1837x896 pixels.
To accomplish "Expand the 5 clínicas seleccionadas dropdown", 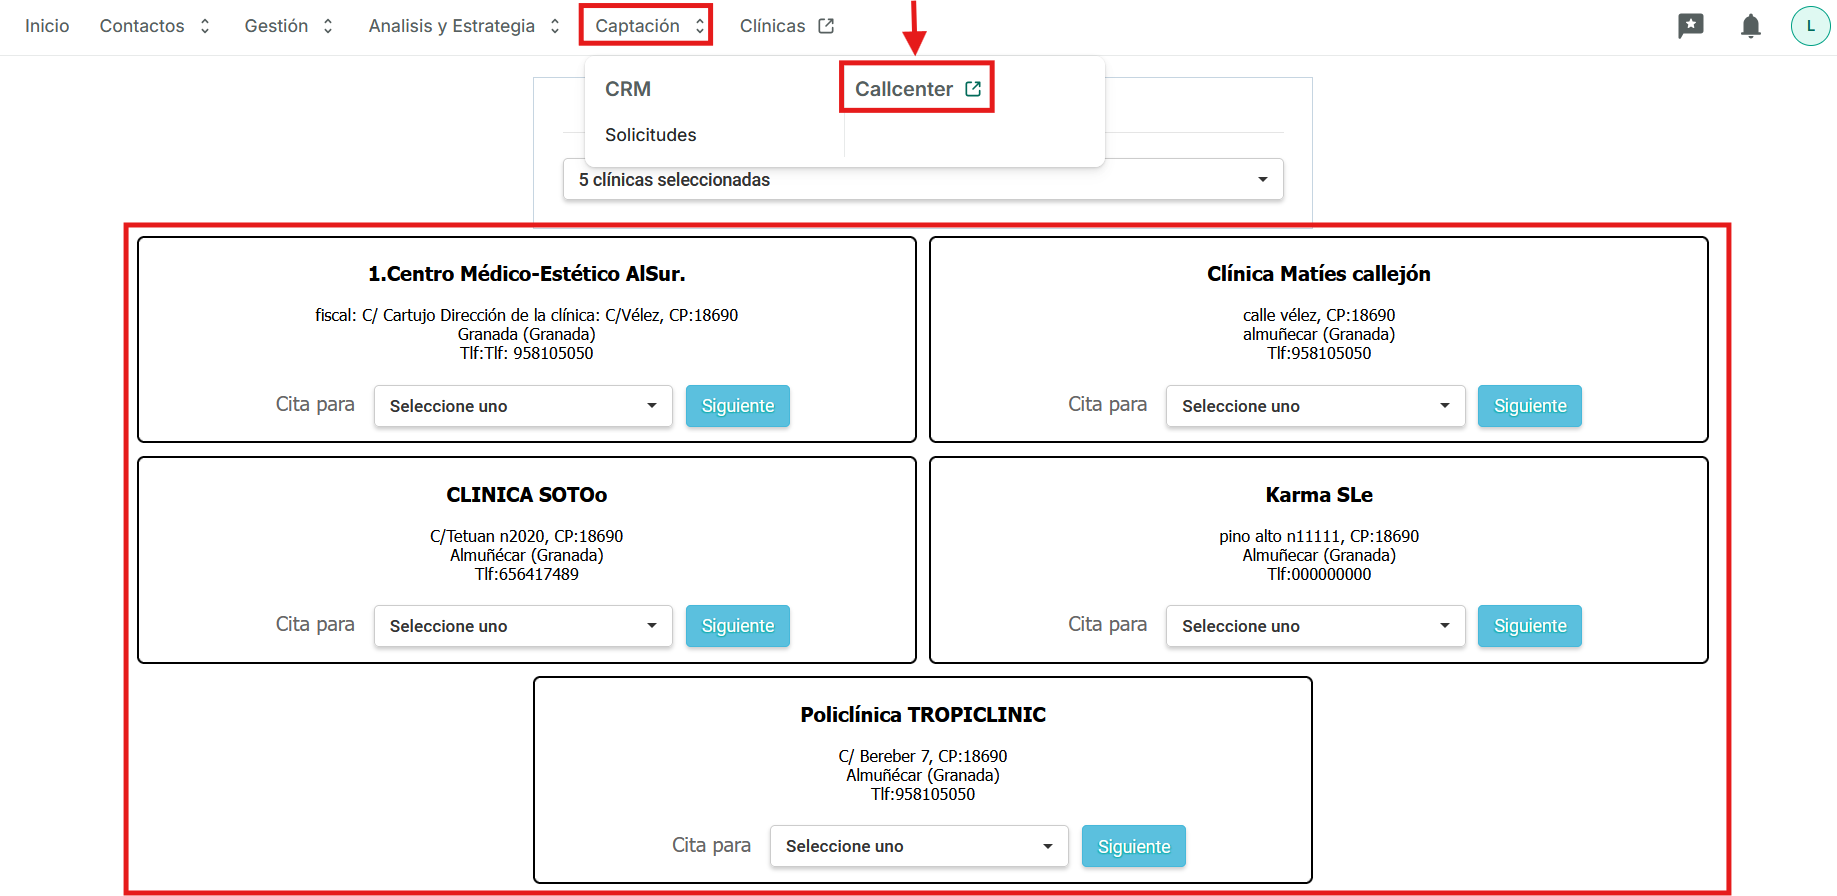I will pyautogui.click(x=922, y=180).
